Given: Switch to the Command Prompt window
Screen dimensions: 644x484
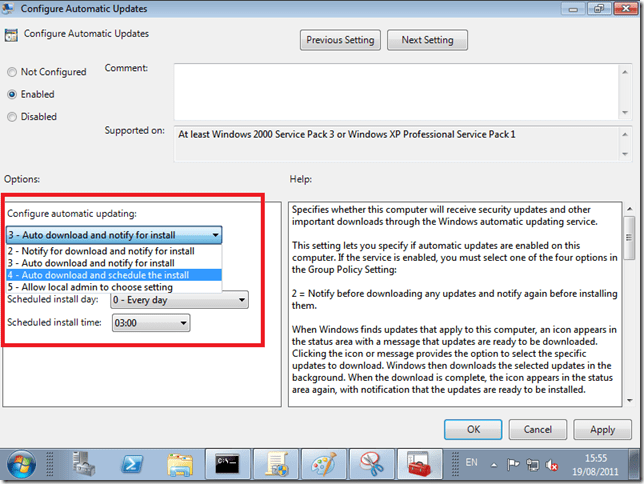Looking at the screenshot, I should click(x=227, y=463).
